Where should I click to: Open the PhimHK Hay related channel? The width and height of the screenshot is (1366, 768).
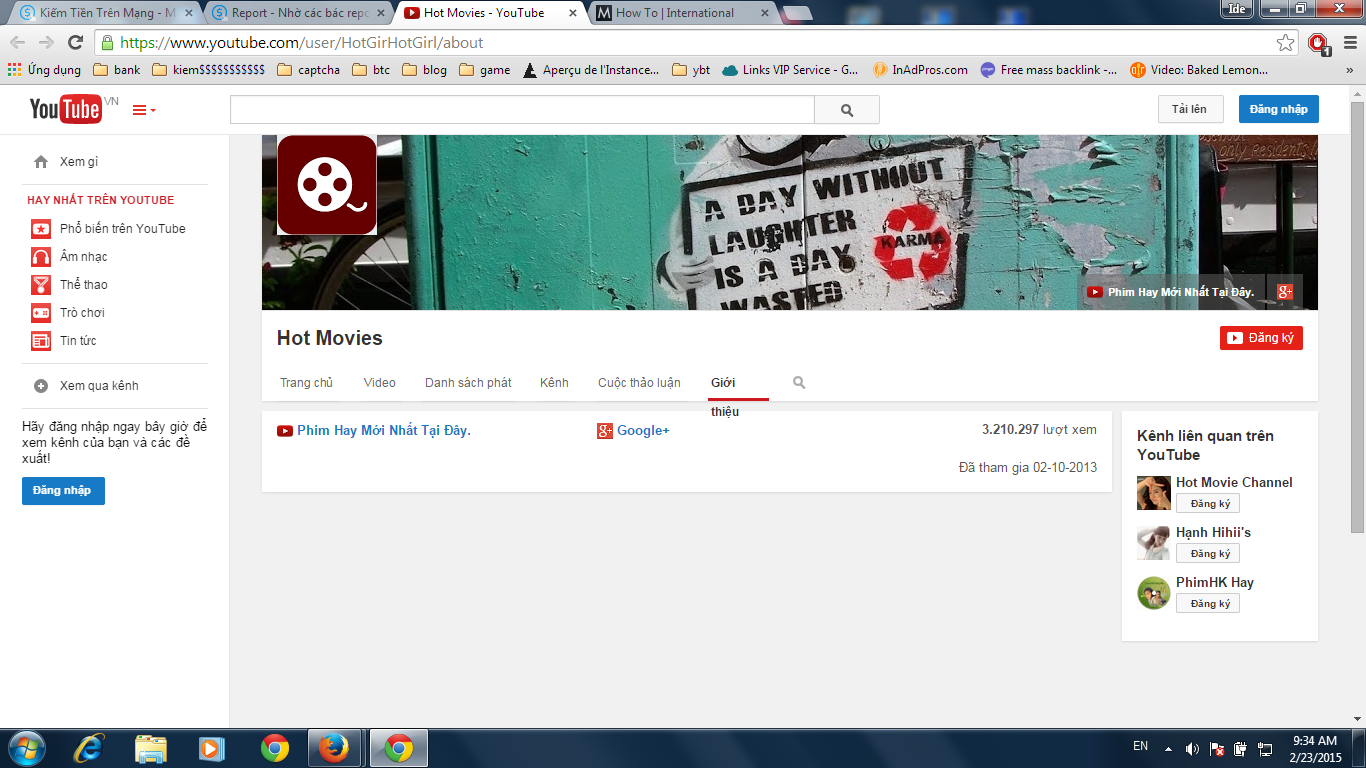(1215, 582)
